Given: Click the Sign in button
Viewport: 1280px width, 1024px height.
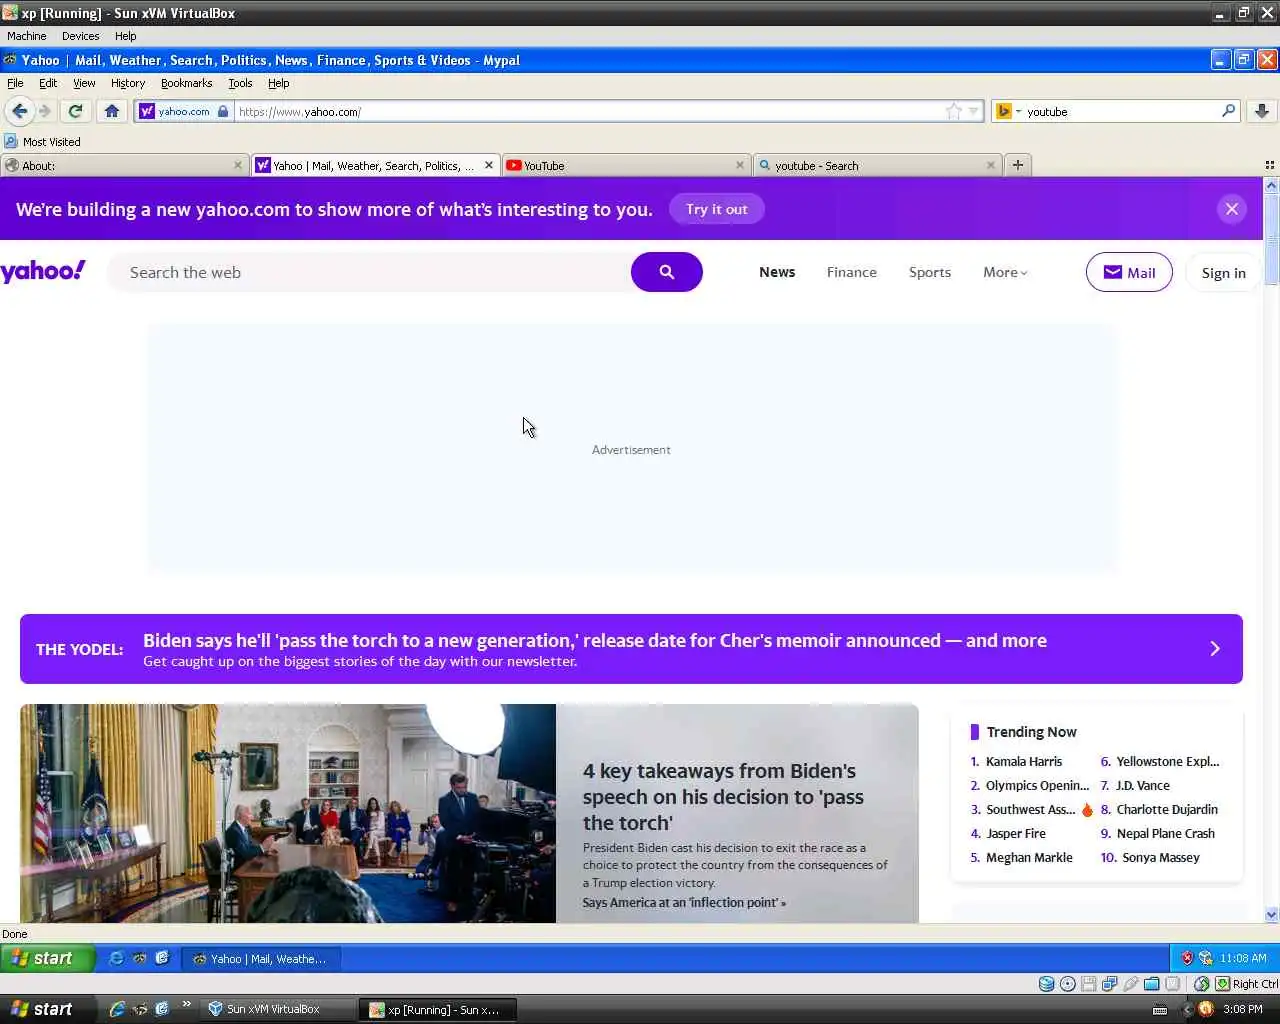Looking at the screenshot, I should [x=1223, y=272].
